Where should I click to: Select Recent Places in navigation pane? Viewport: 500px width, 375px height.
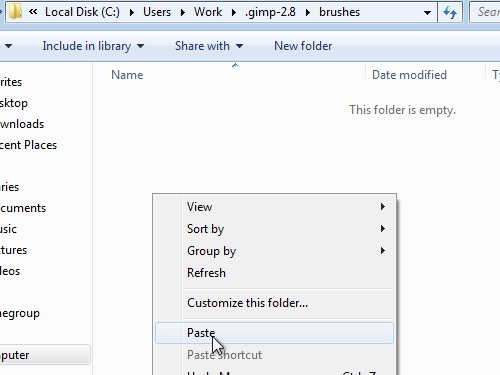tap(28, 145)
